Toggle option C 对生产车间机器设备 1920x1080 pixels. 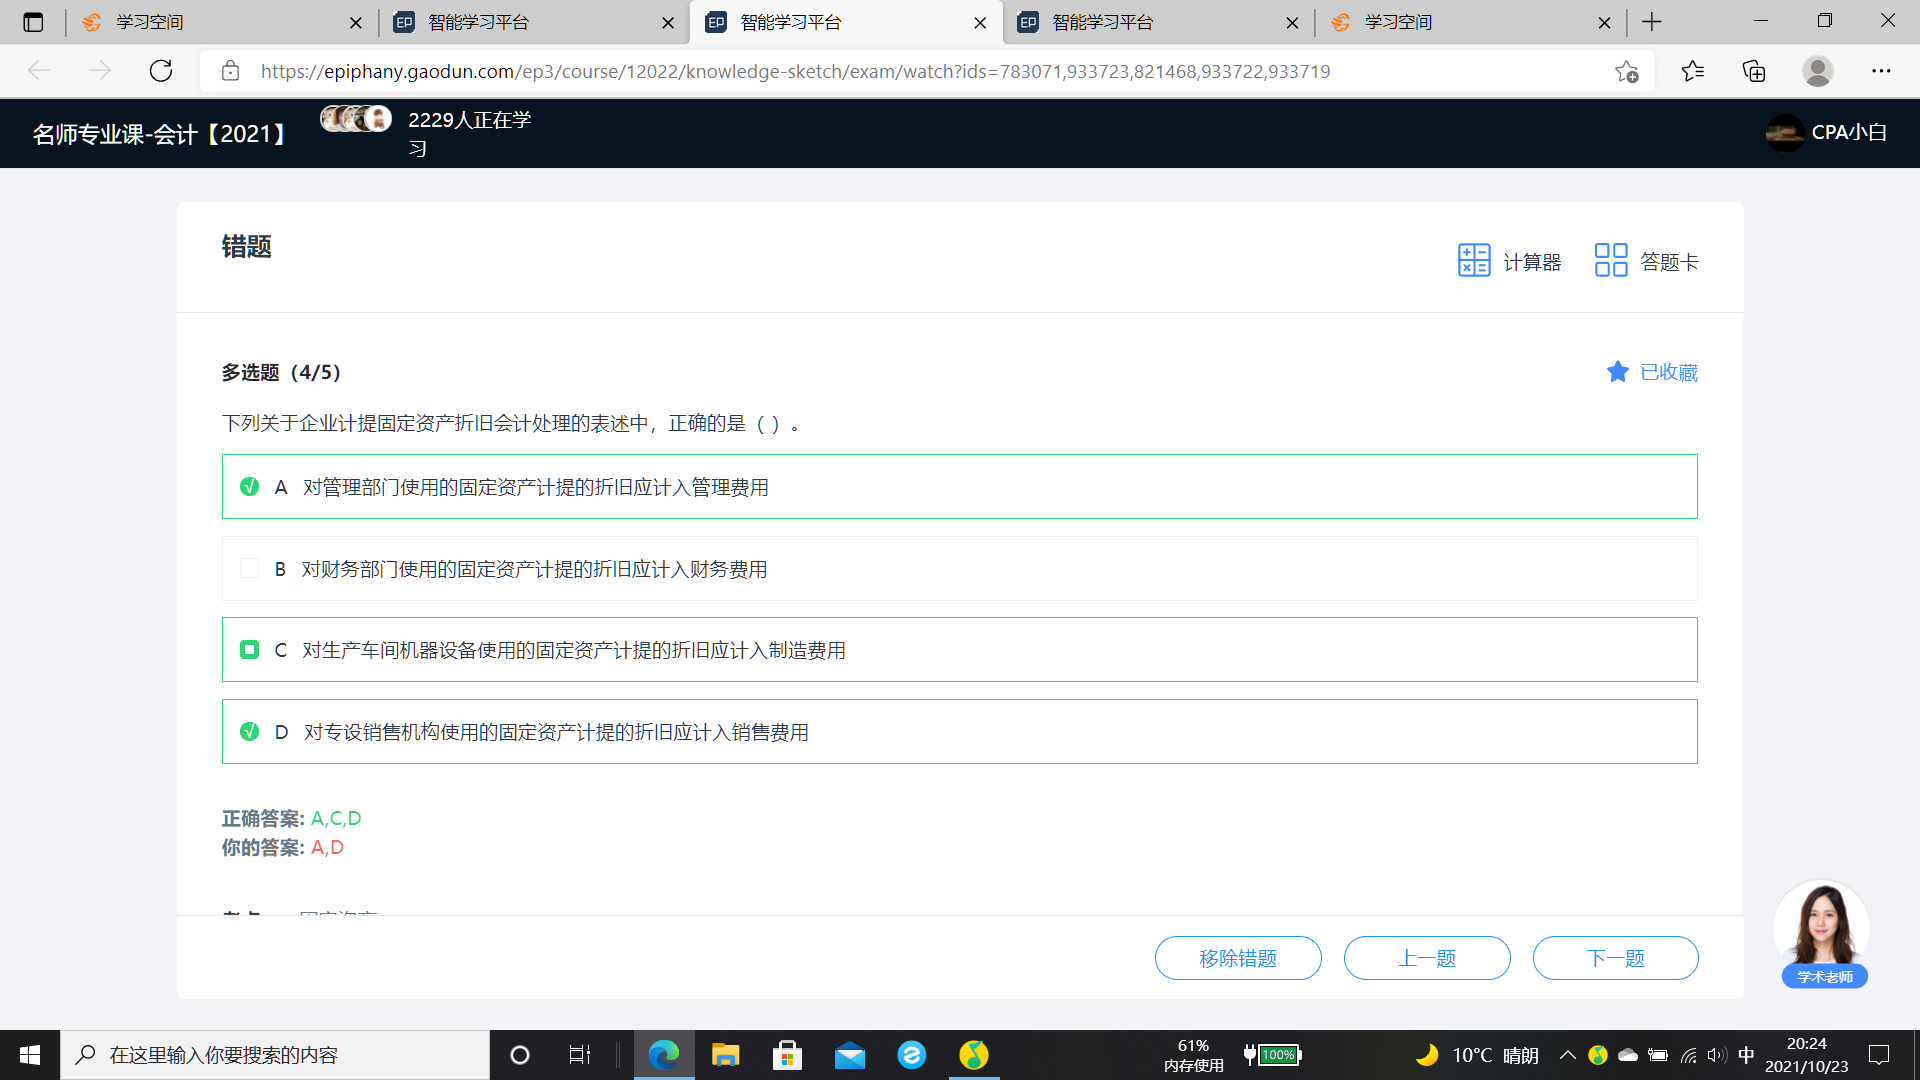coord(250,650)
